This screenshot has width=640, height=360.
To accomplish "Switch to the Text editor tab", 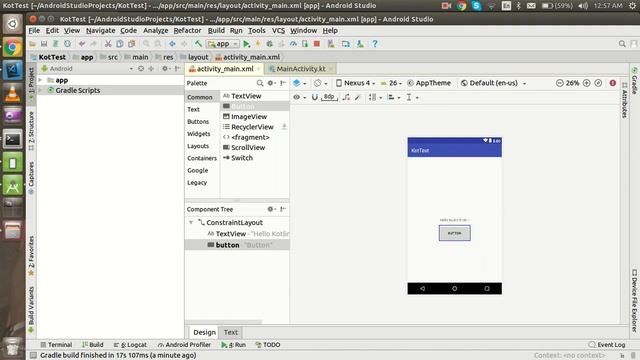I will (231, 332).
